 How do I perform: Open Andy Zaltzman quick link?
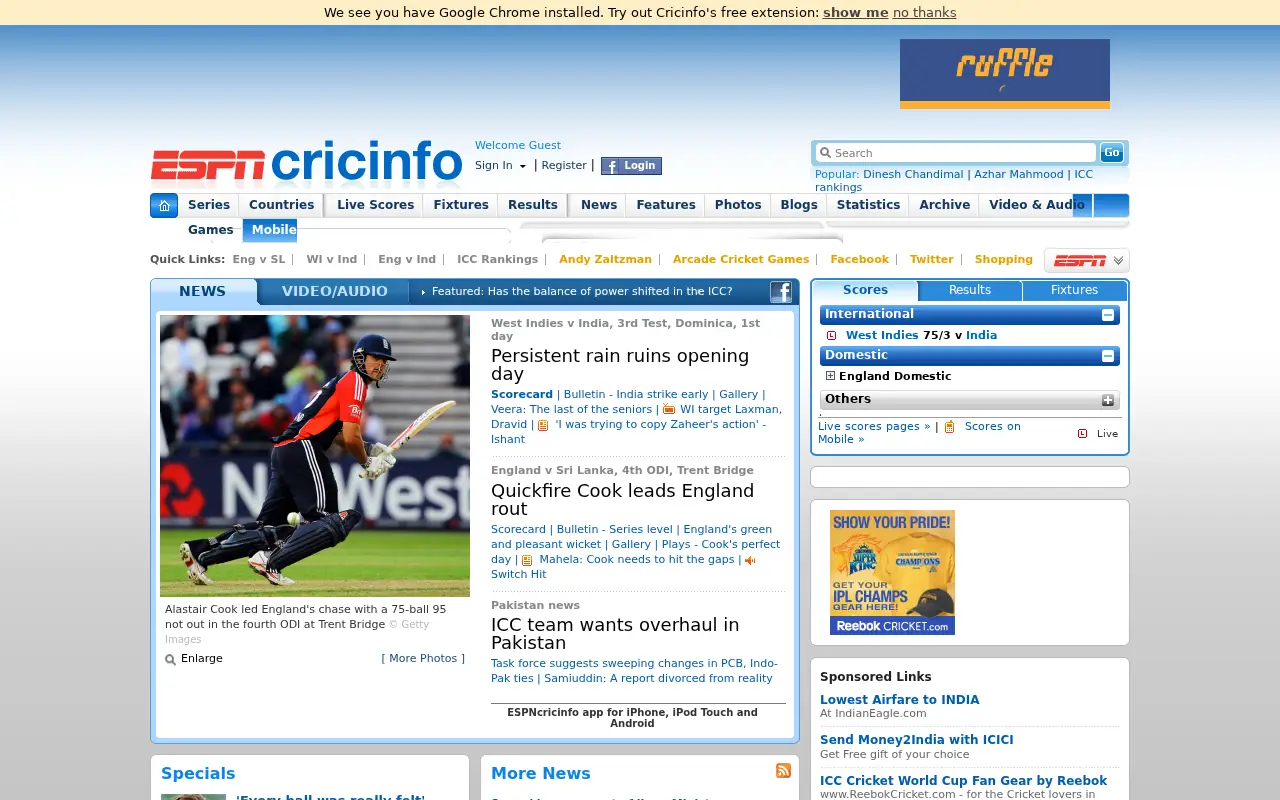tap(605, 260)
